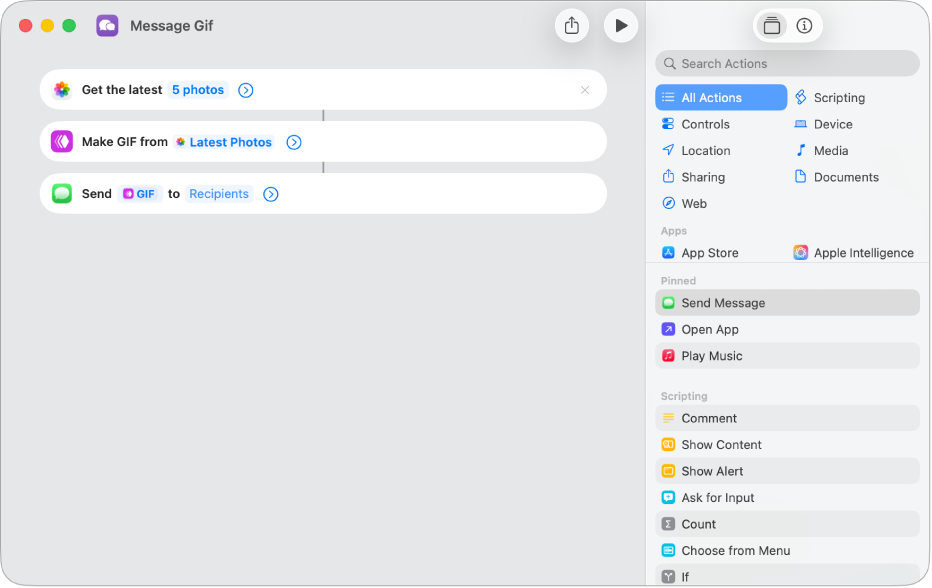Click the Count sigma icon

(668, 524)
